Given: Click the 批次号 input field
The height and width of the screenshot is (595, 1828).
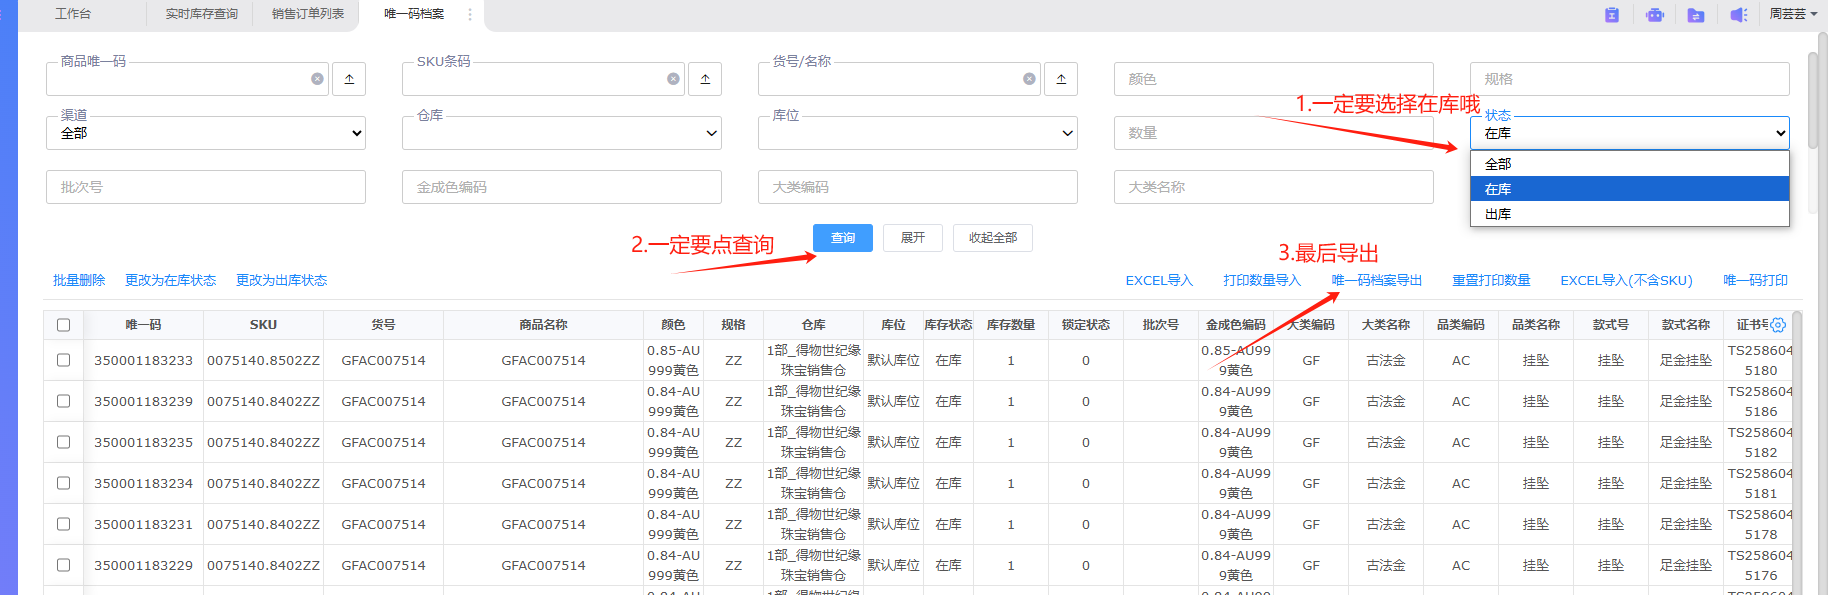Looking at the screenshot, I should [x=206, y=187].
